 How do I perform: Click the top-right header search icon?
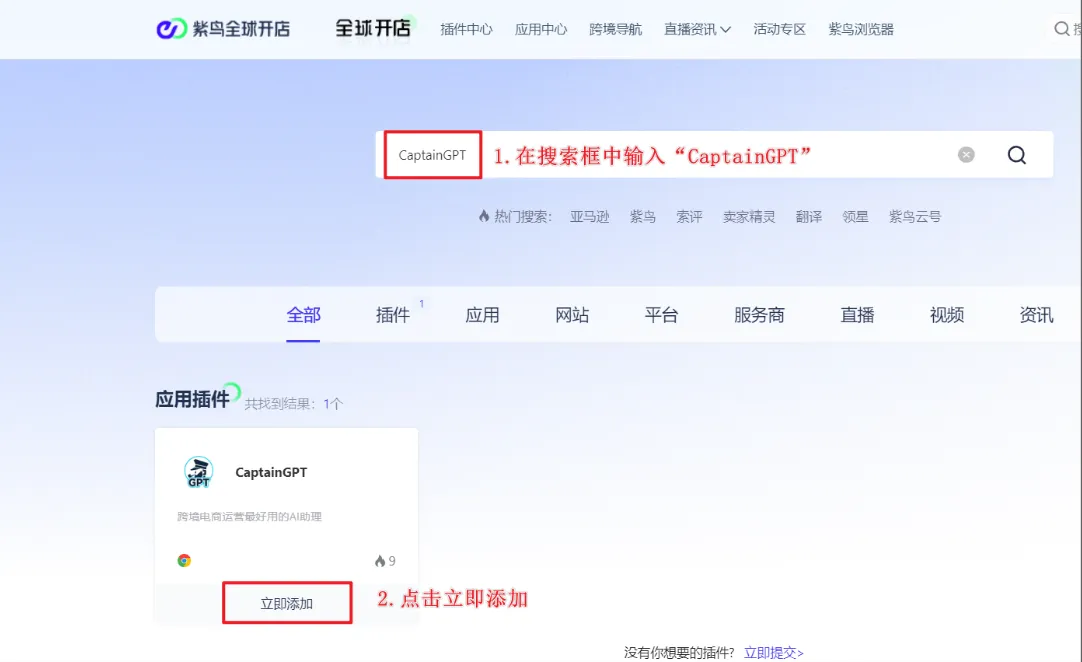coord(1061,29)
